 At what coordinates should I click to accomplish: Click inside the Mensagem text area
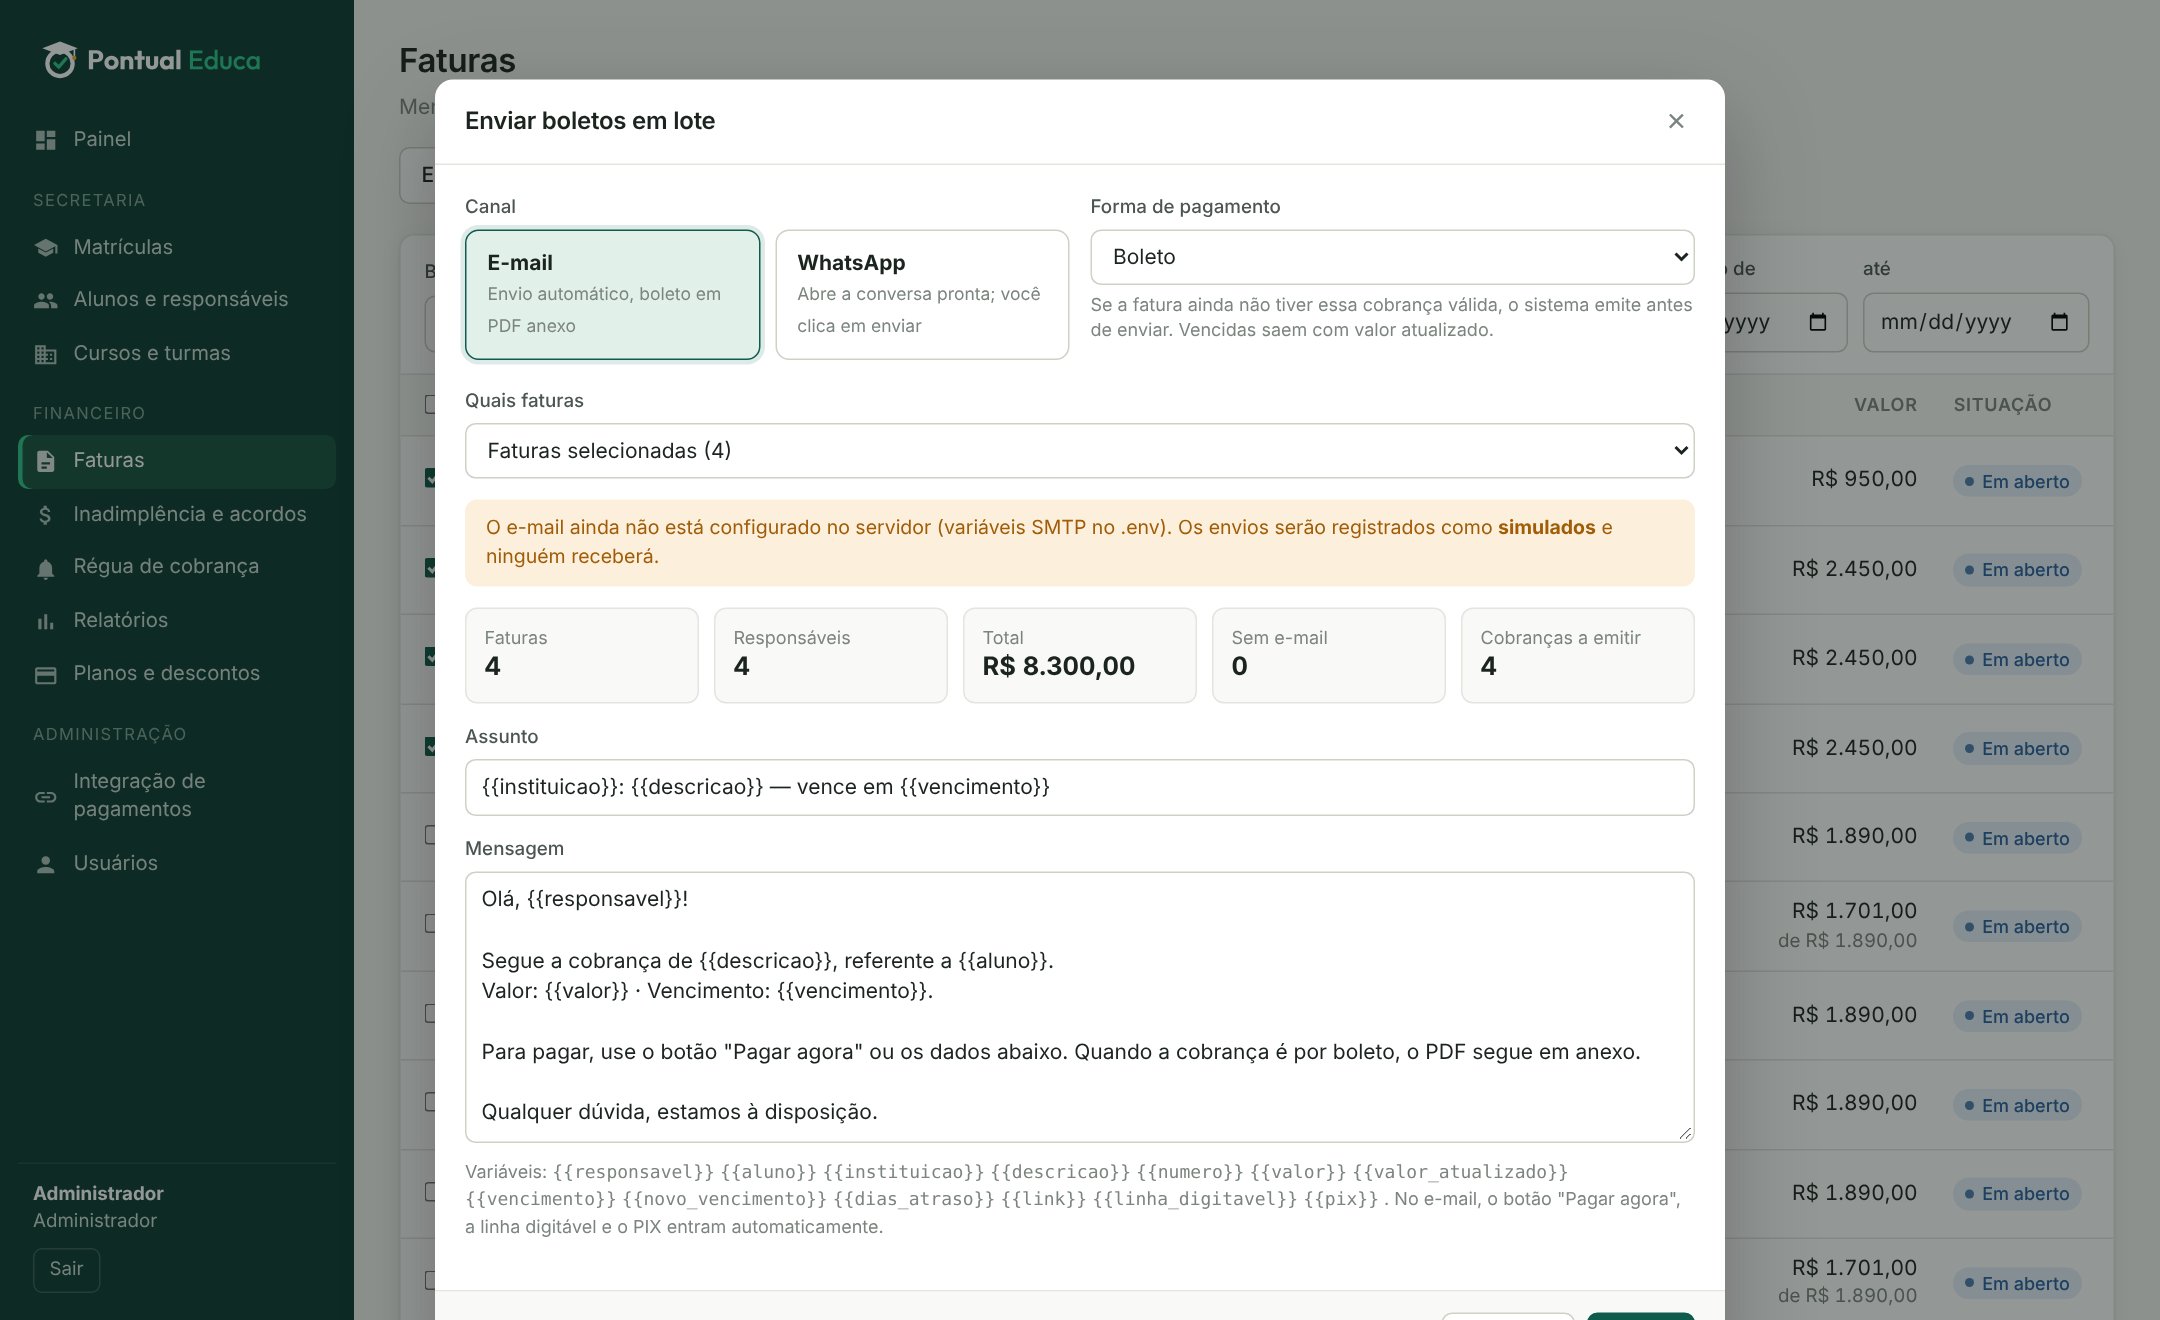point(1079,1007)
